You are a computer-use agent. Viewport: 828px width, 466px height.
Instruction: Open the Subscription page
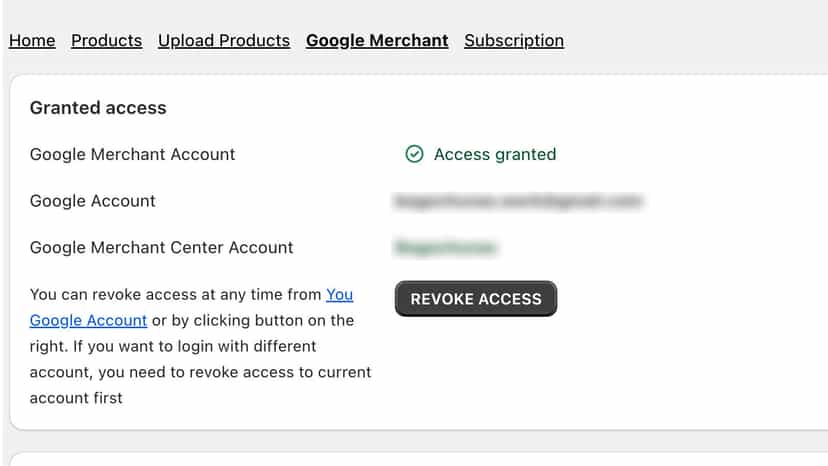coord(514,41)
